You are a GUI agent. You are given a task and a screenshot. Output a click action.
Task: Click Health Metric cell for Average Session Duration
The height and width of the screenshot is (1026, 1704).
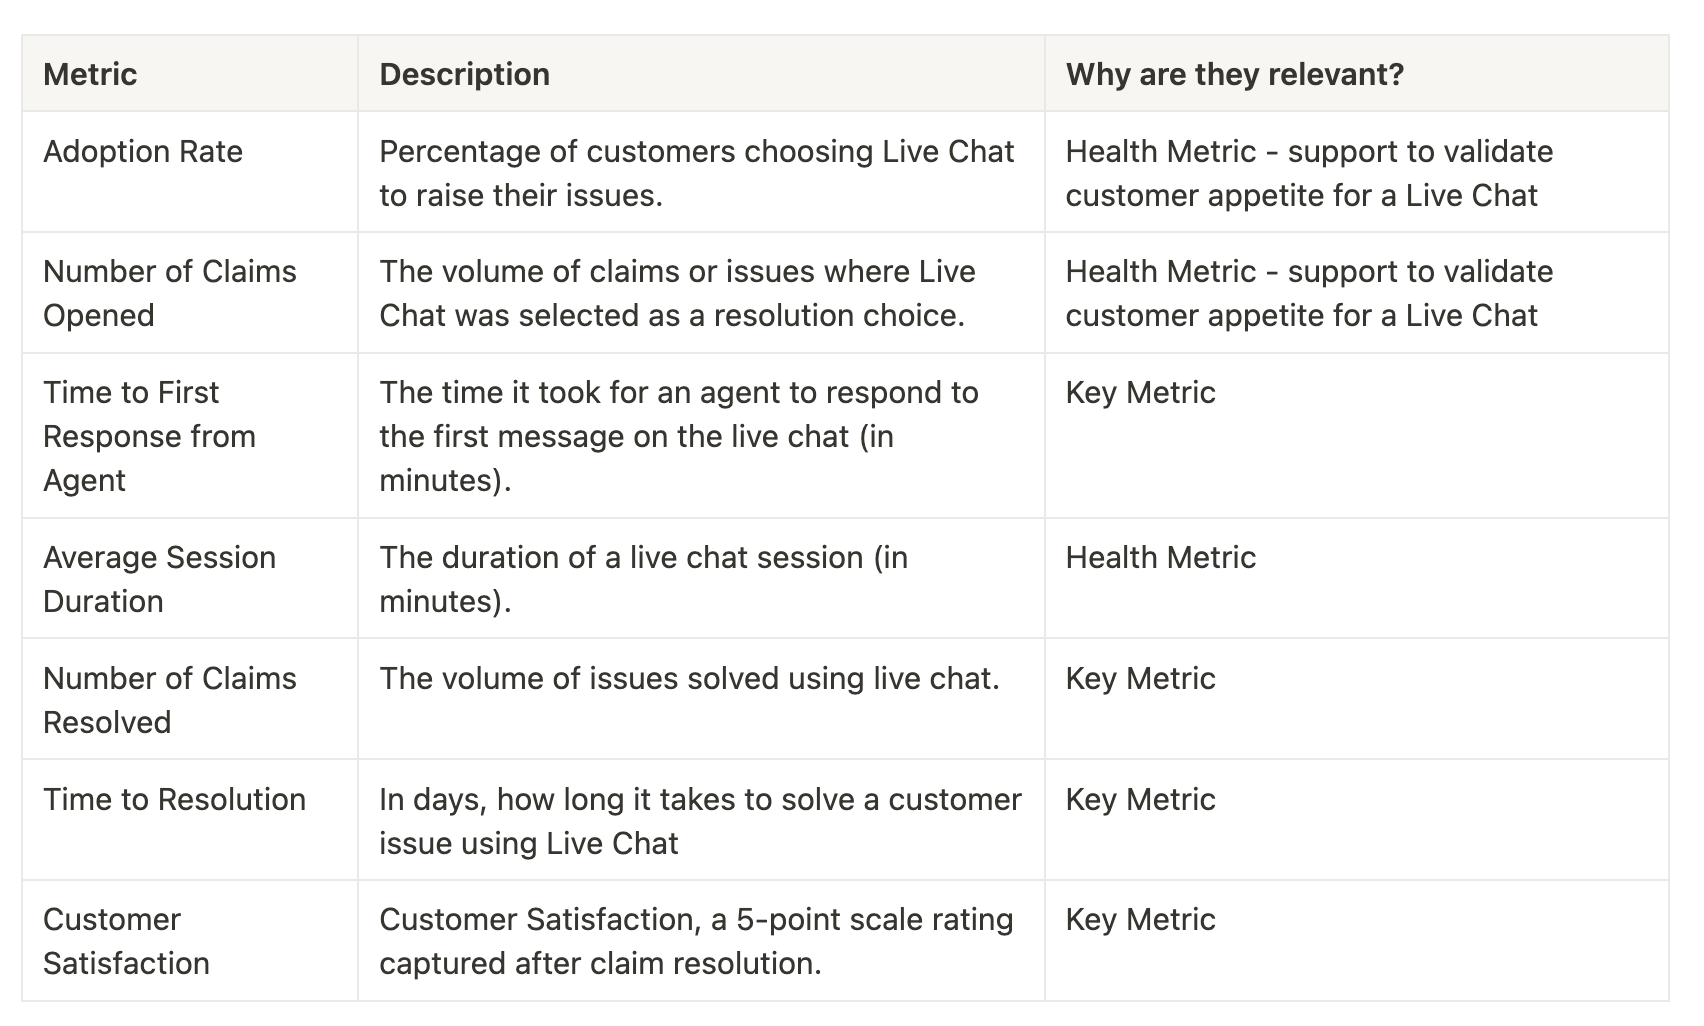pyautogui.click(x=1356, y=579)
